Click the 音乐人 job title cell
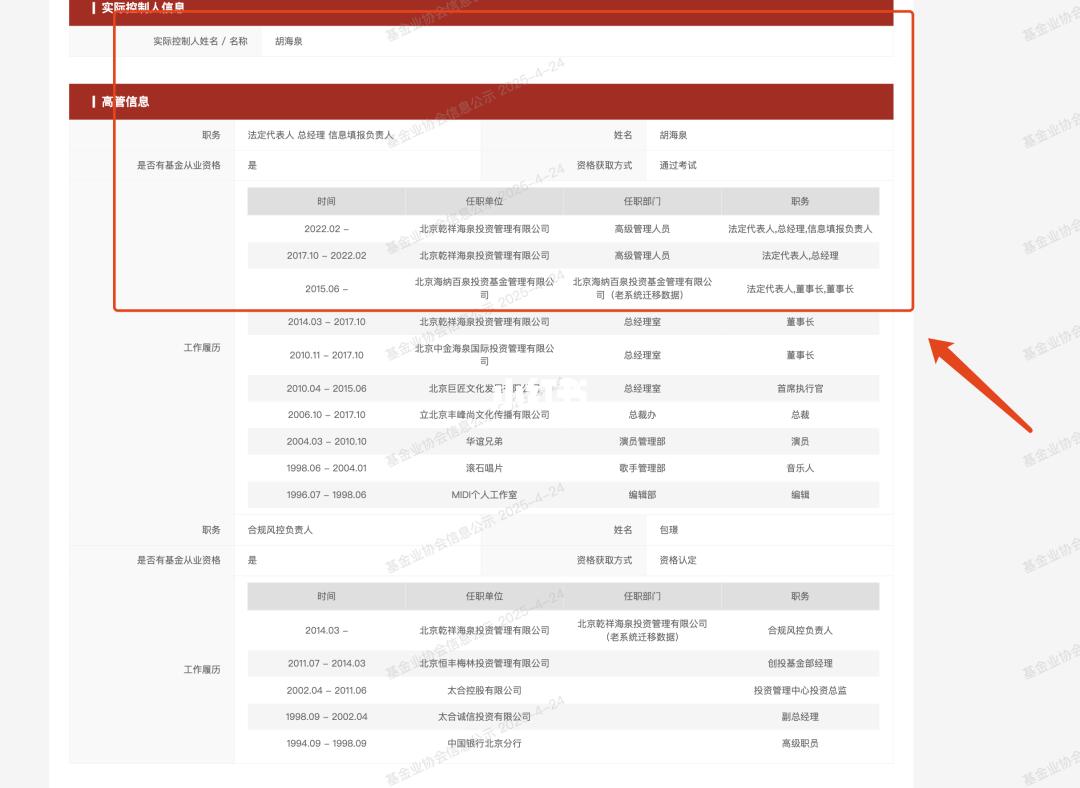 800,468
